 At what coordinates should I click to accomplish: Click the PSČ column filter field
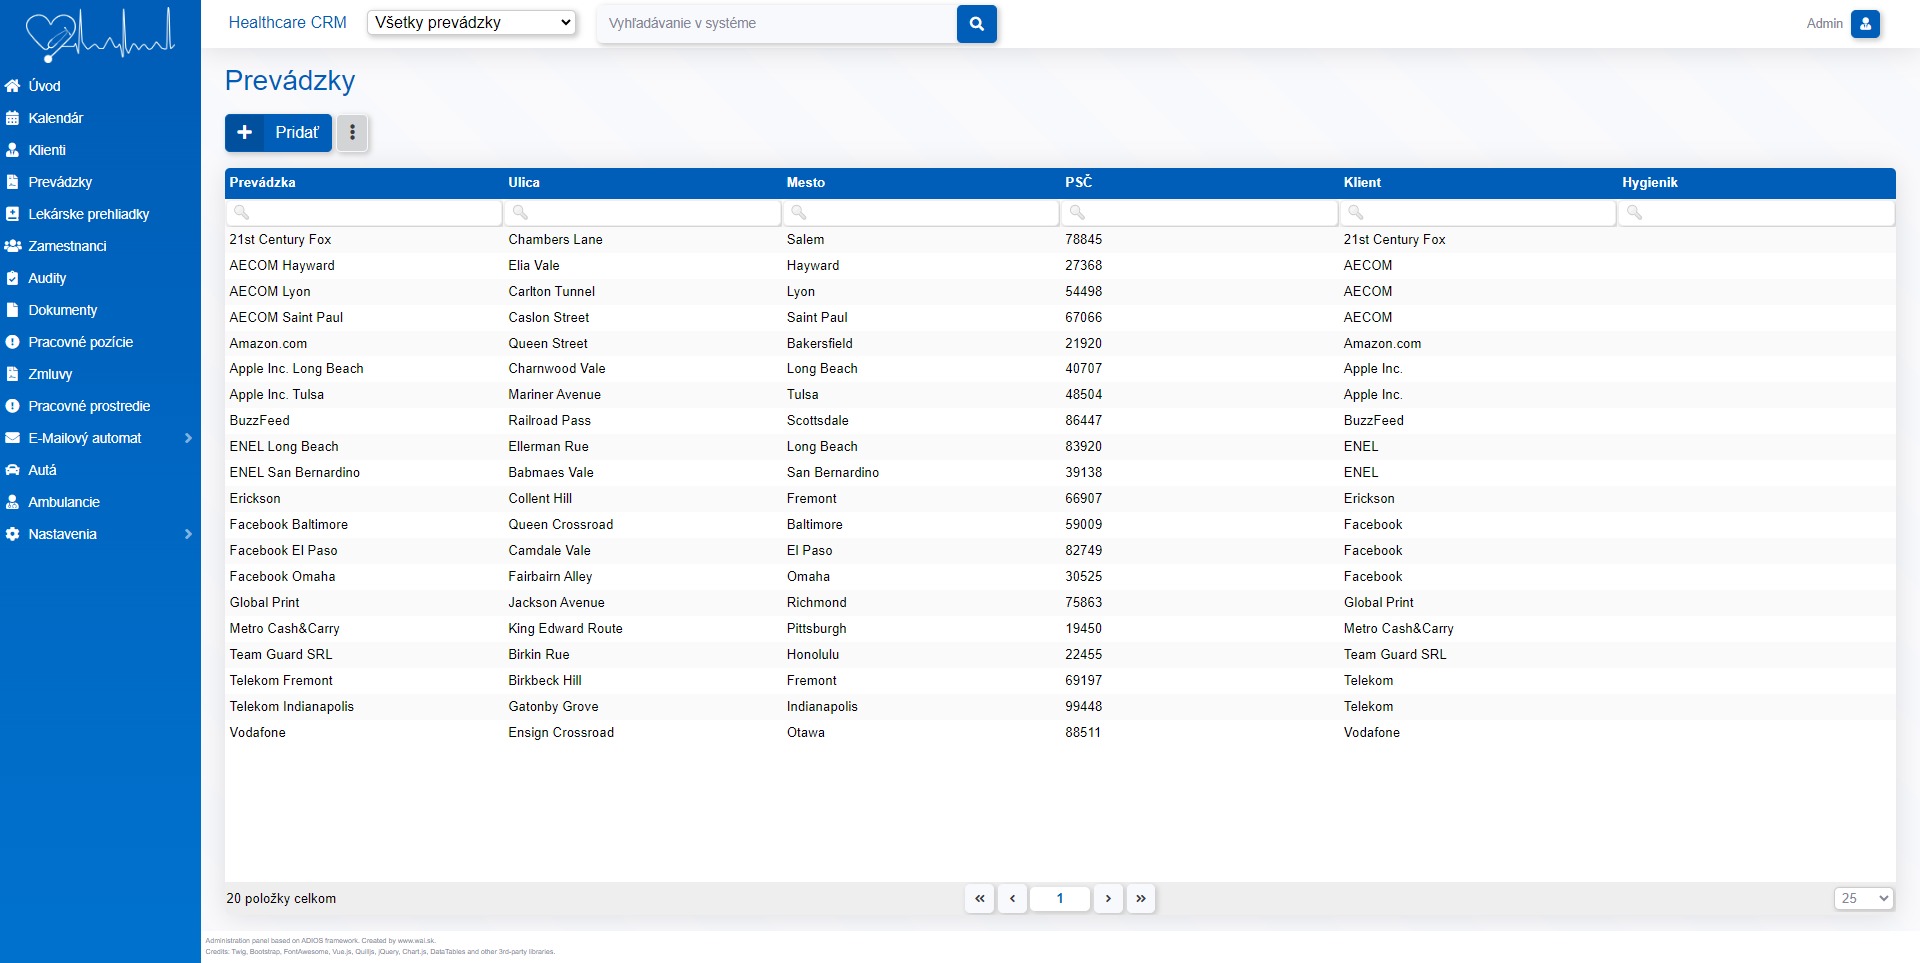coord(1200,213)
